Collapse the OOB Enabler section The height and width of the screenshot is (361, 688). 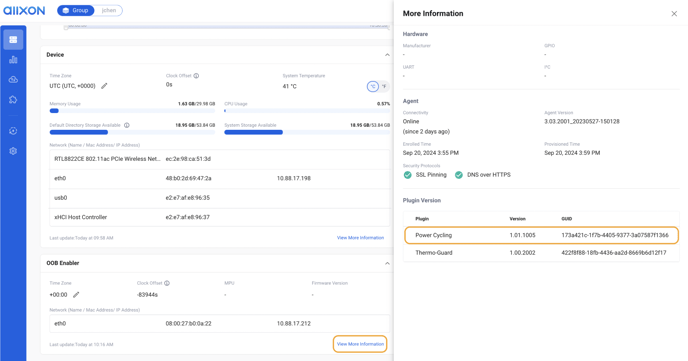387,263
